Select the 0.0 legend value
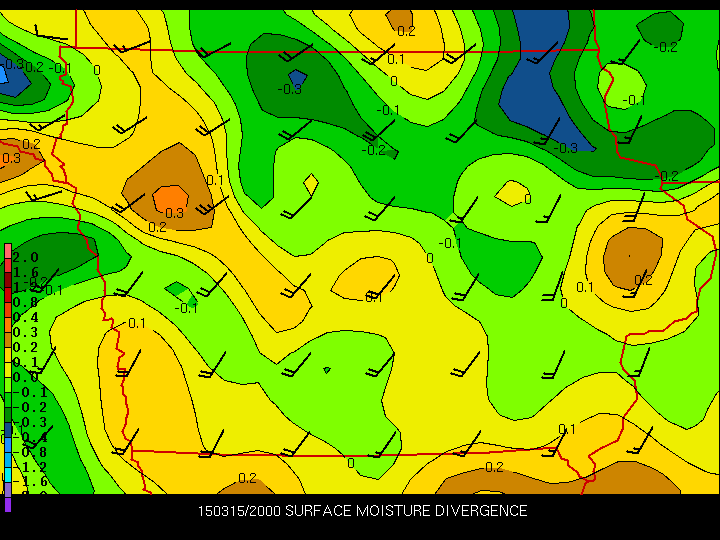Image resolution: width=720 pixels, height=540 pixels. pyautogui.click(x=25, y=377)
